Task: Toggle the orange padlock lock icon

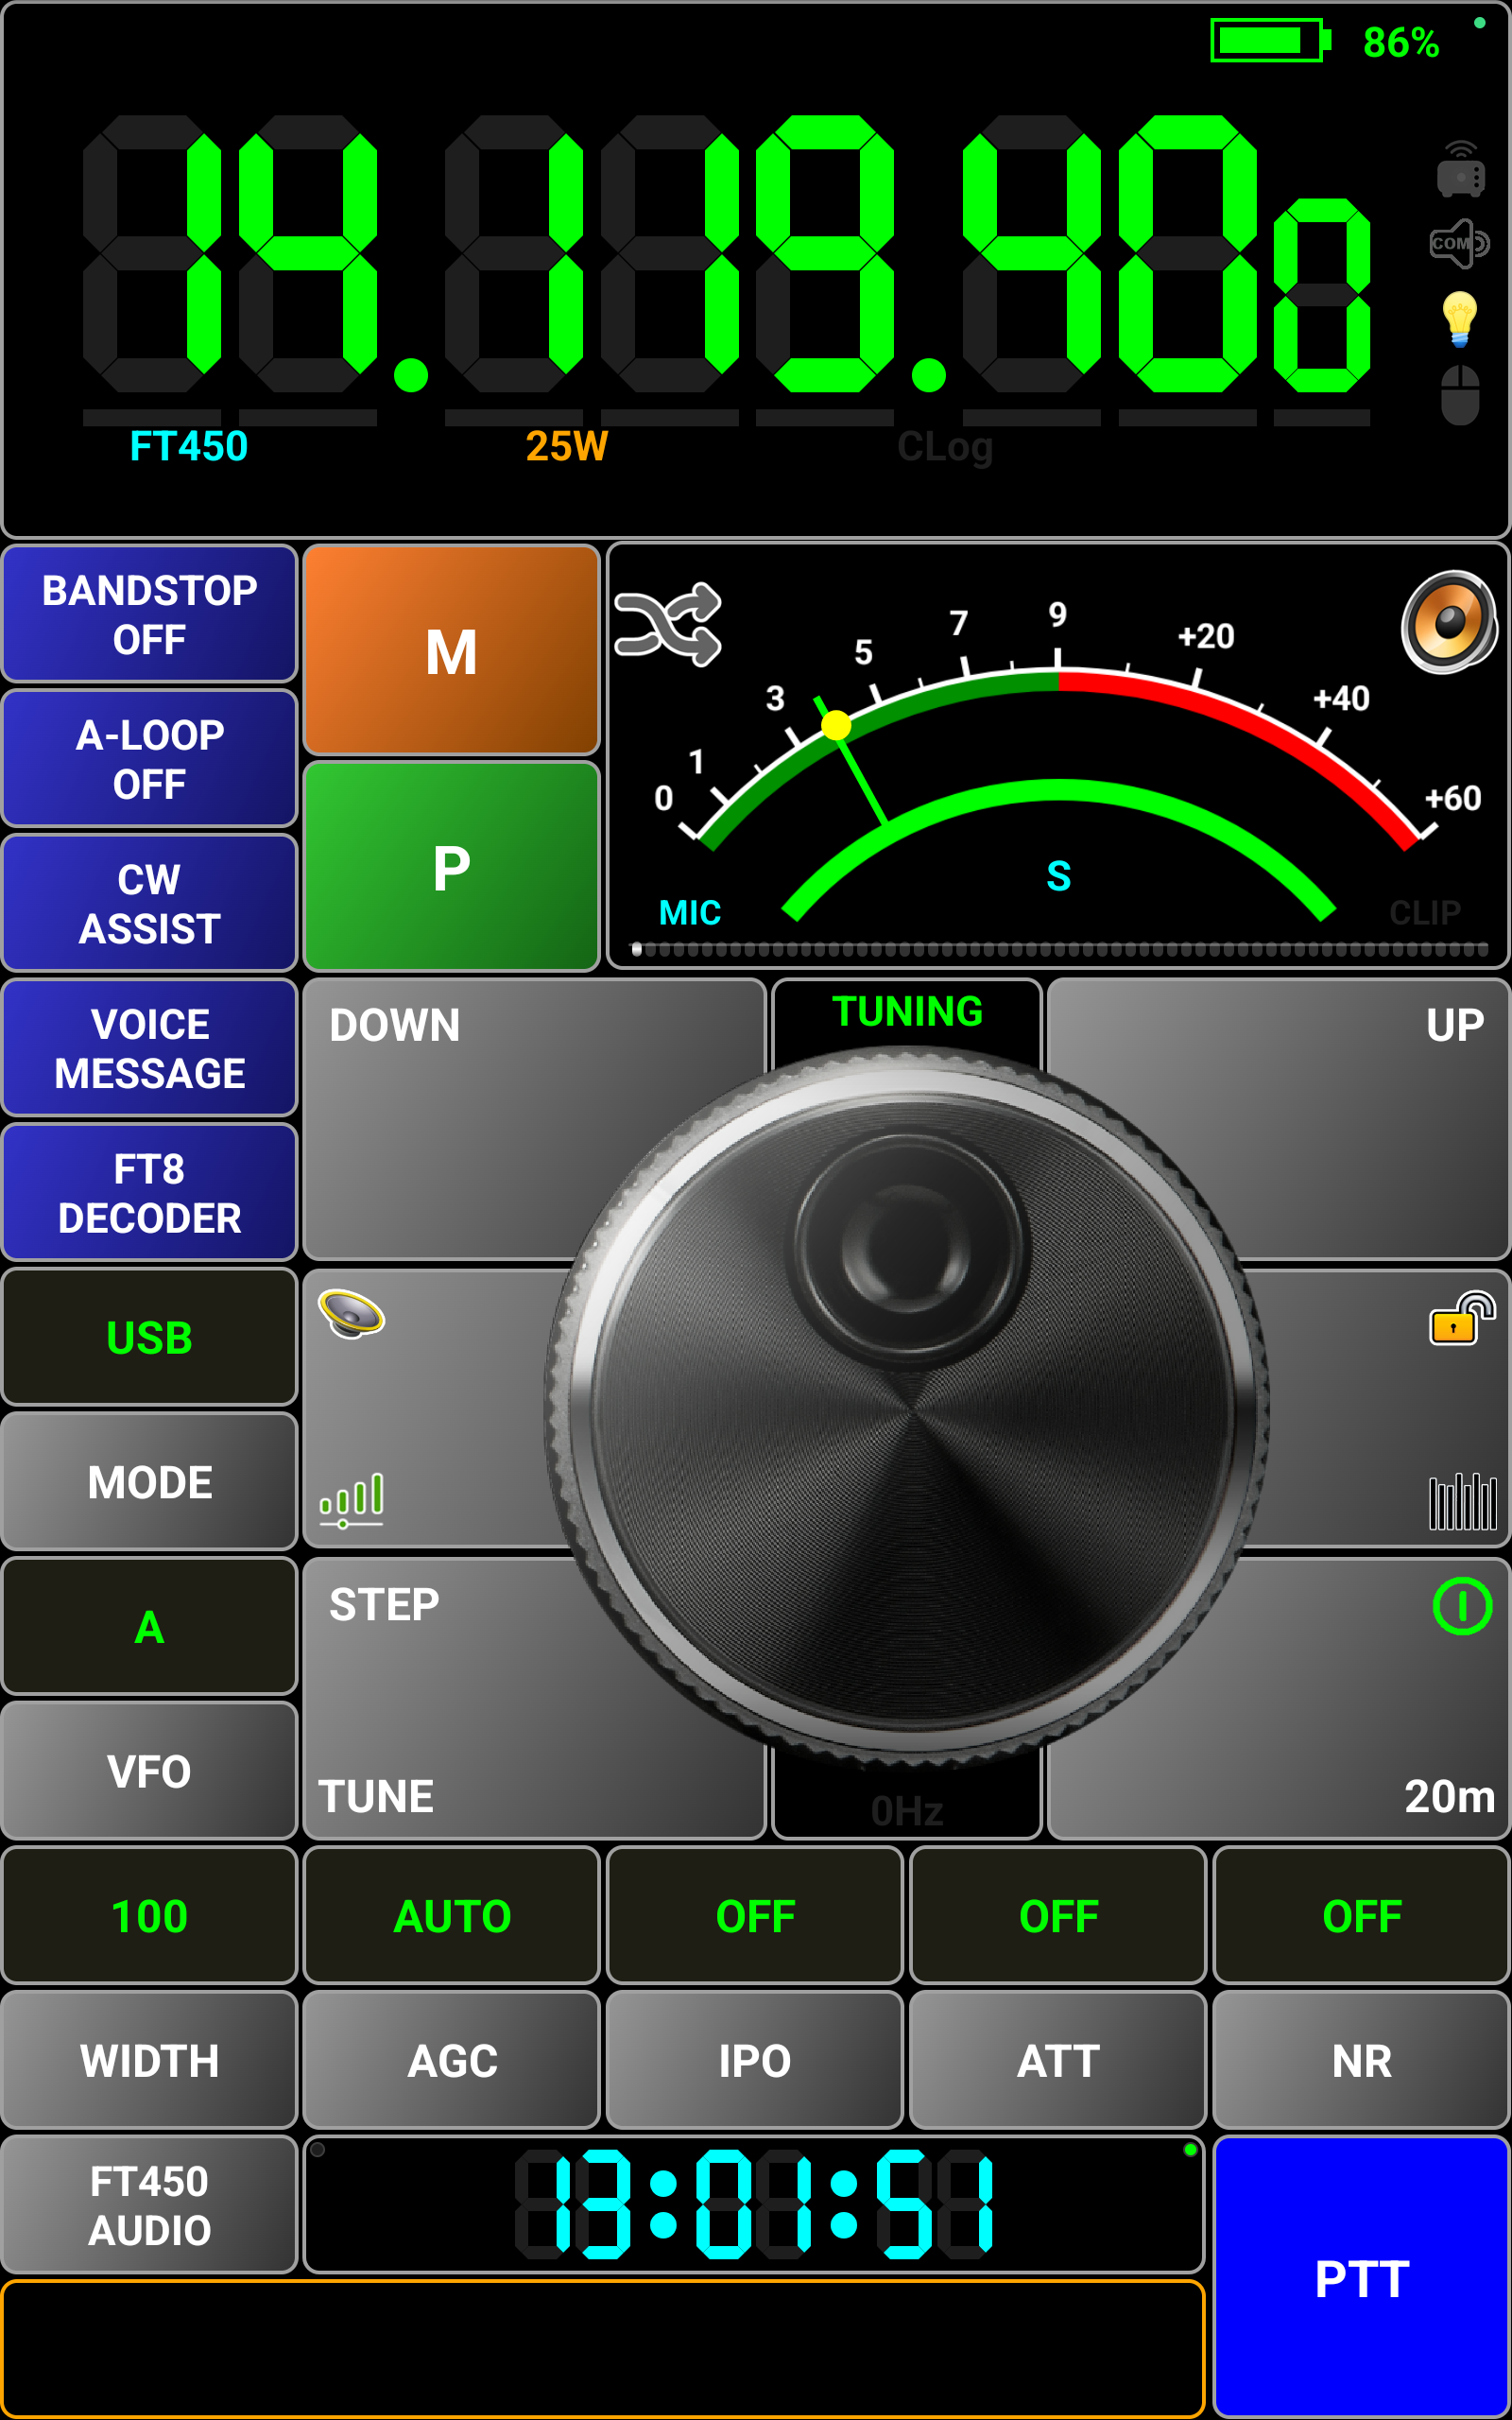Action: click(1460, 1318)
